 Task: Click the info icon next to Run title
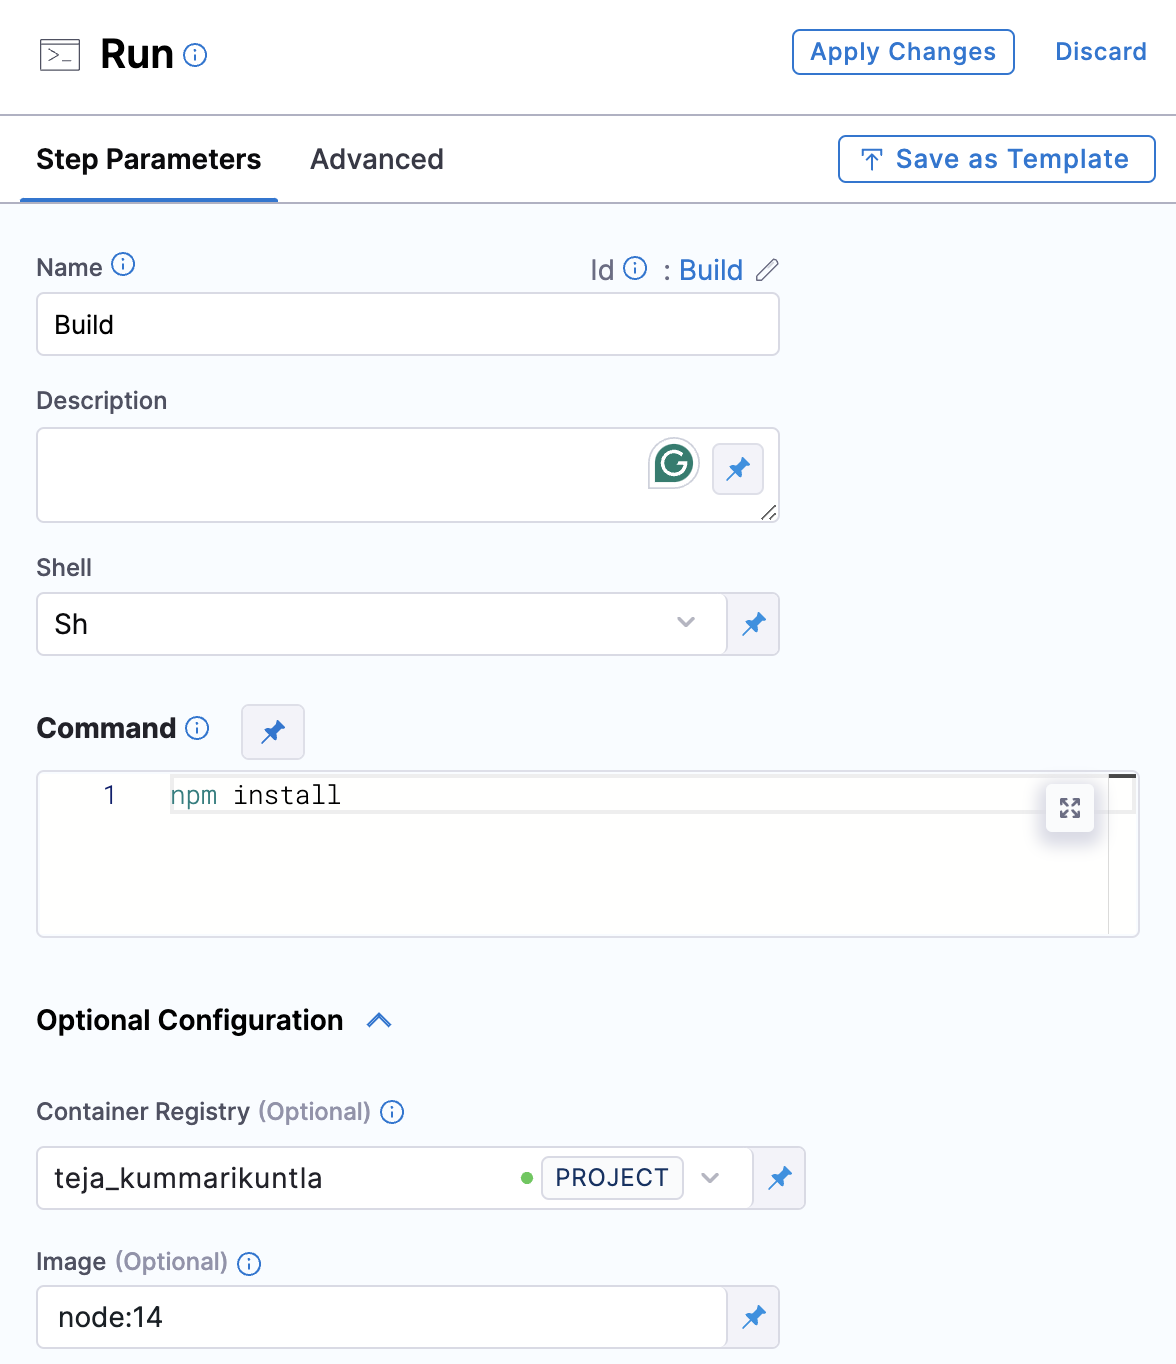pyautogui.click(x=196, y=55)
